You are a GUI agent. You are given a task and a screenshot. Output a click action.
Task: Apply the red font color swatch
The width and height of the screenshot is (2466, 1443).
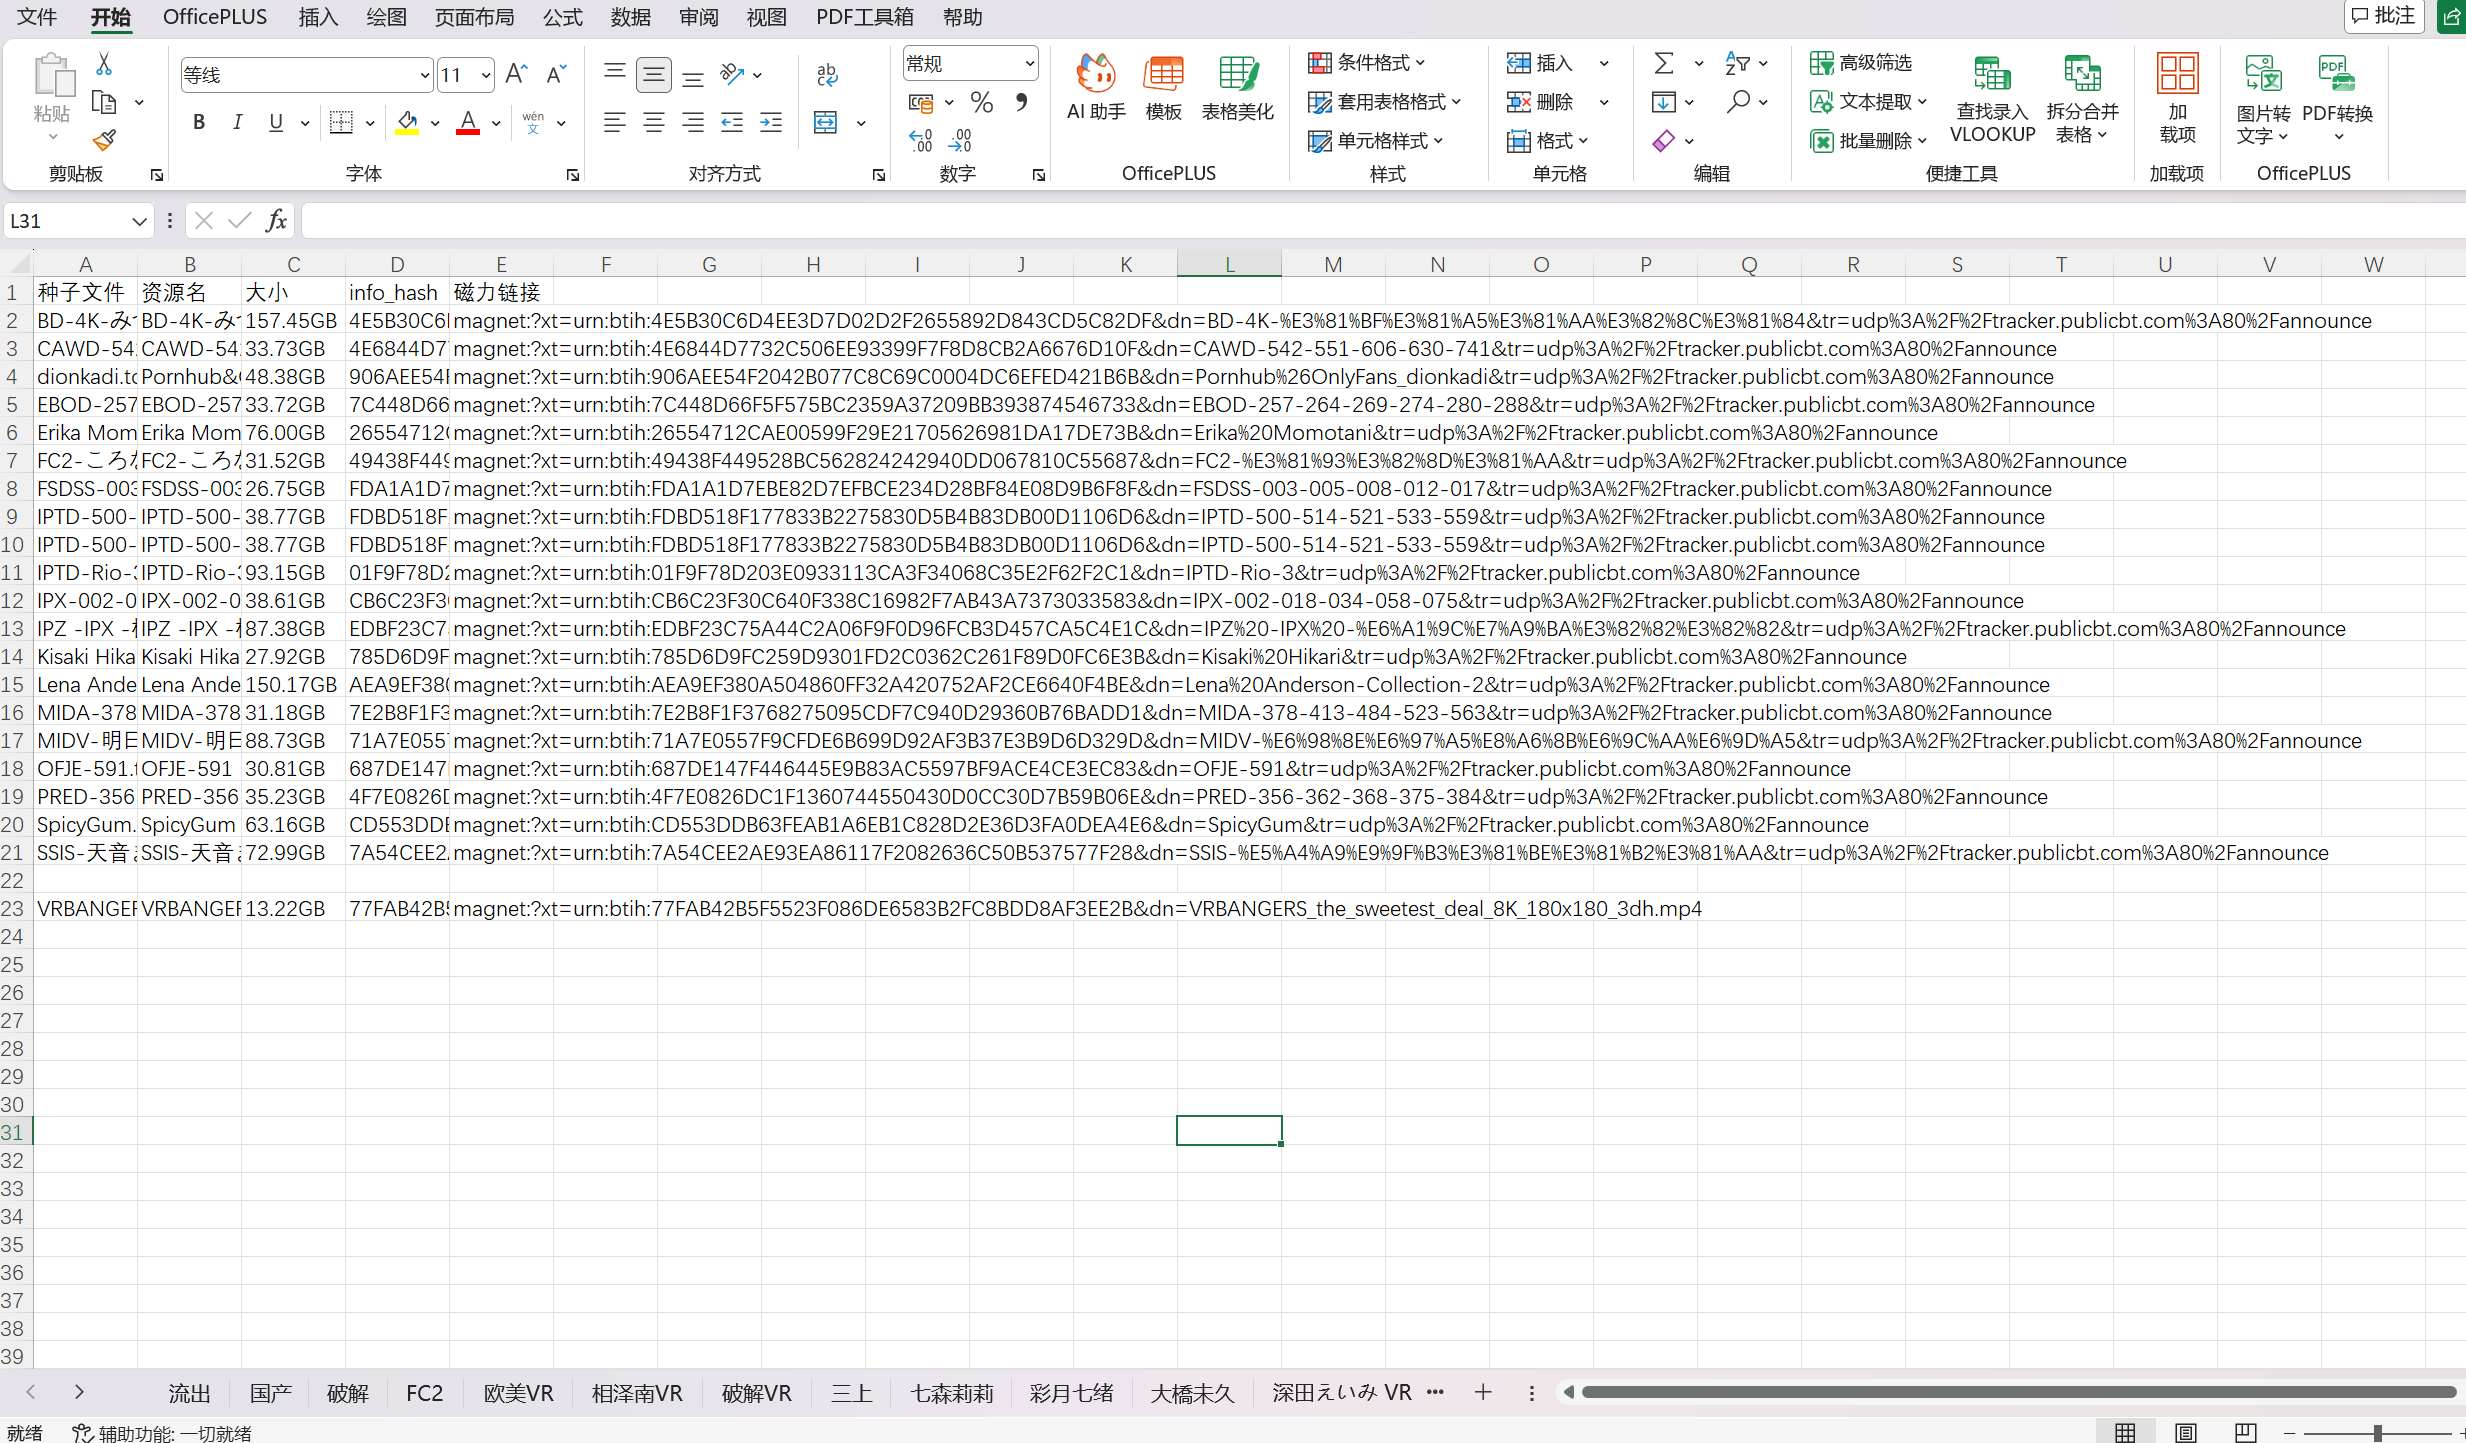[x=467, y=123]
